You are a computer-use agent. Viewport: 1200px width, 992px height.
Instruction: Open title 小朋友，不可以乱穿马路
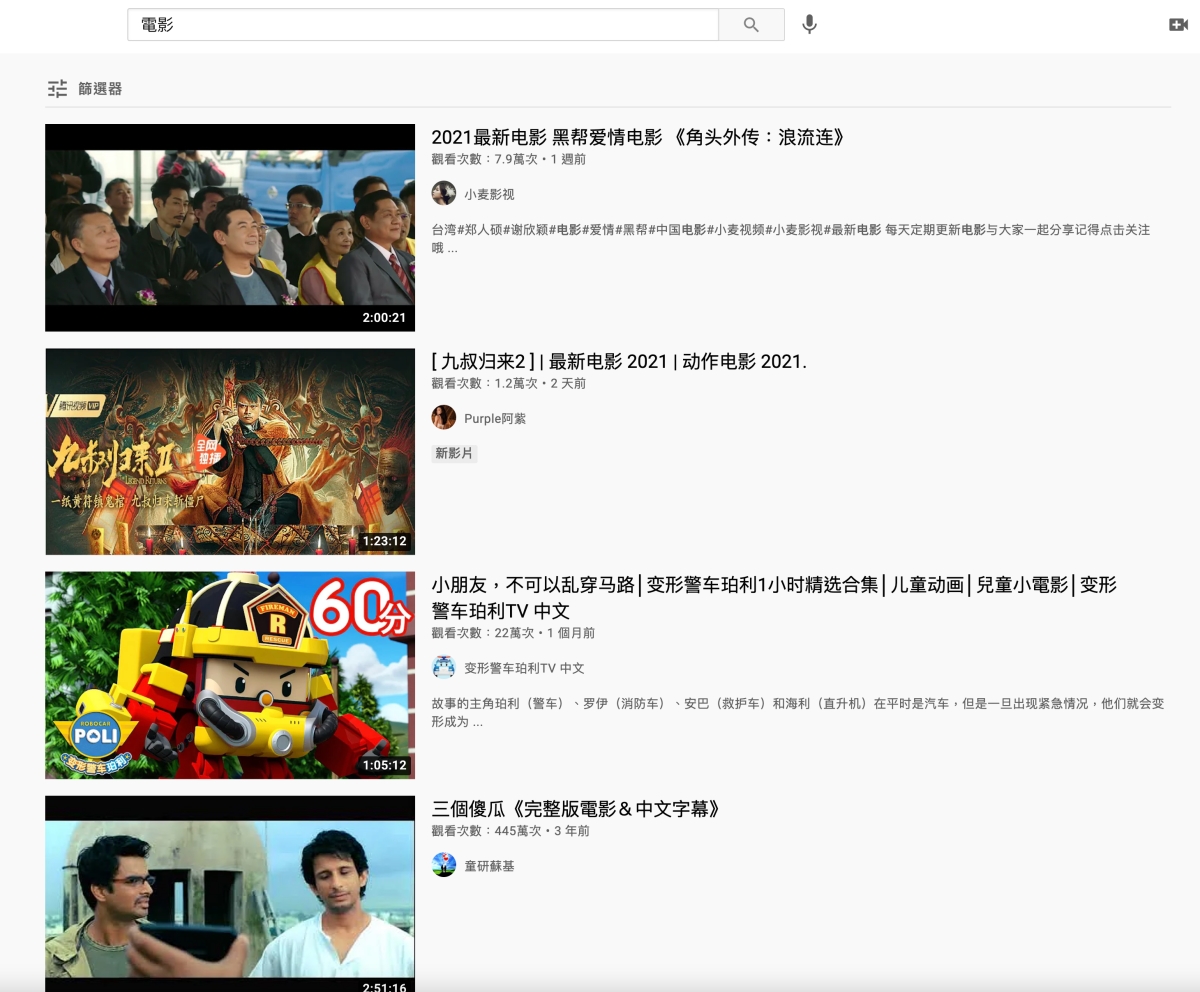774,597
